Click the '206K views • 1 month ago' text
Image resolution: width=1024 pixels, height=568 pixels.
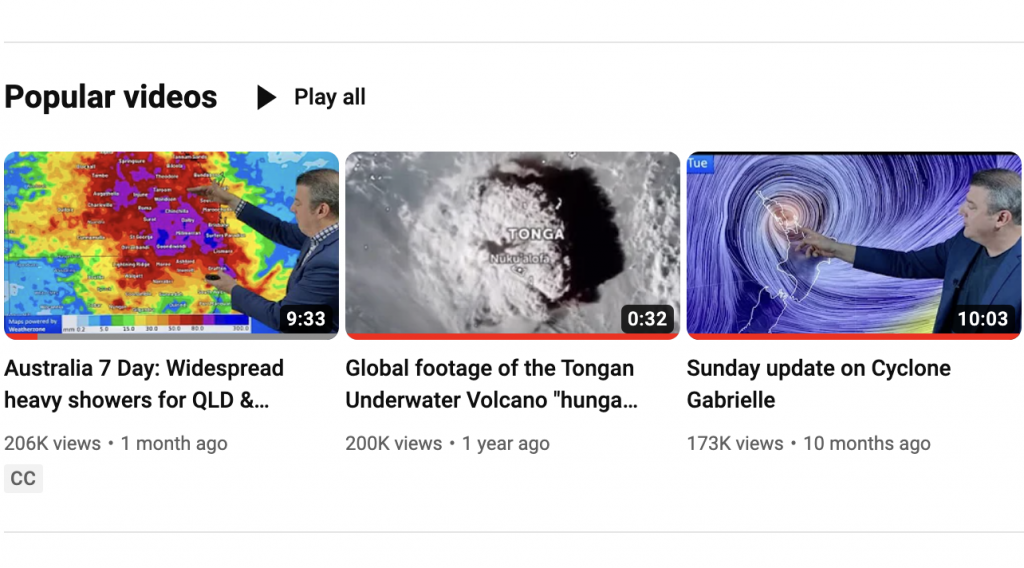pyautogui.click(x=116, y=443)
